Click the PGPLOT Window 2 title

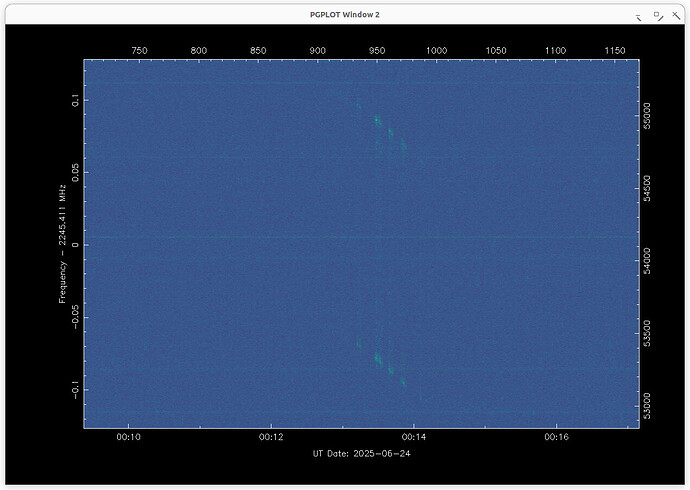pos(345,15)
